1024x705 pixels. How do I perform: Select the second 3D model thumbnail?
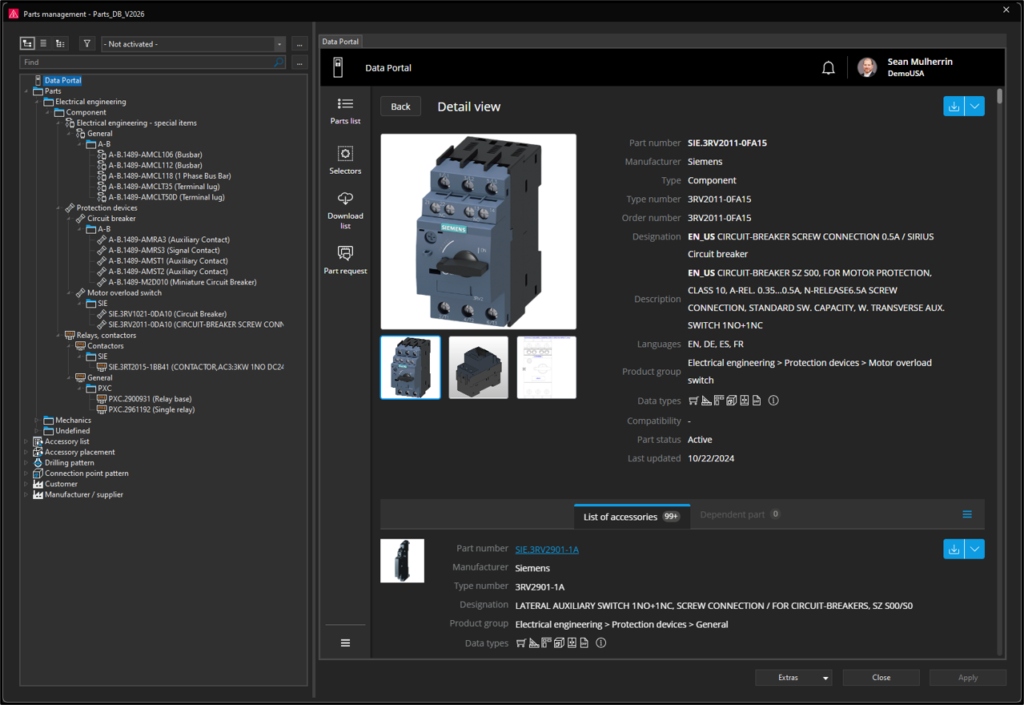479,368
